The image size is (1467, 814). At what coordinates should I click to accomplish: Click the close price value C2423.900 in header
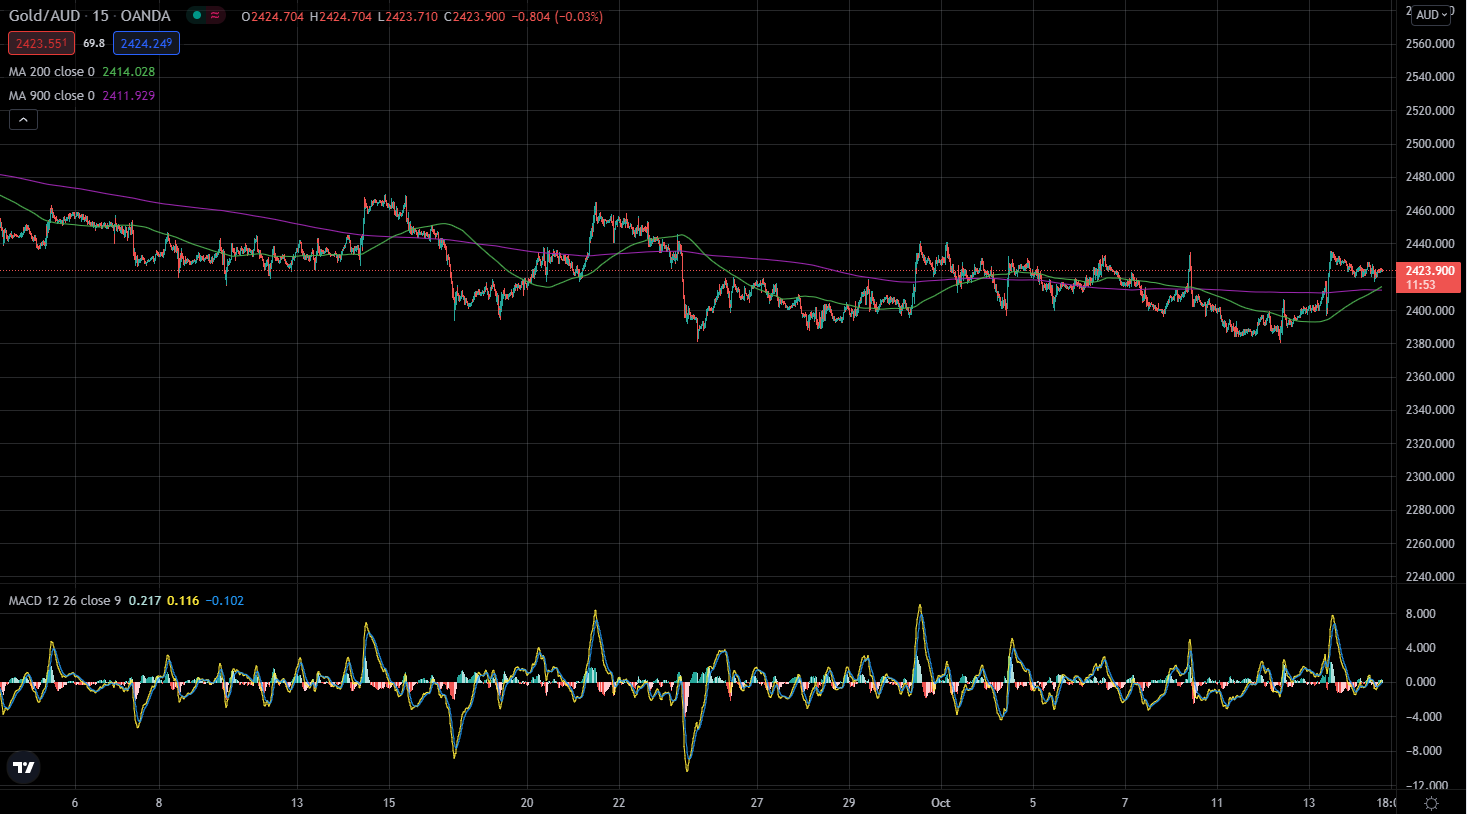[x=474, y=17]
